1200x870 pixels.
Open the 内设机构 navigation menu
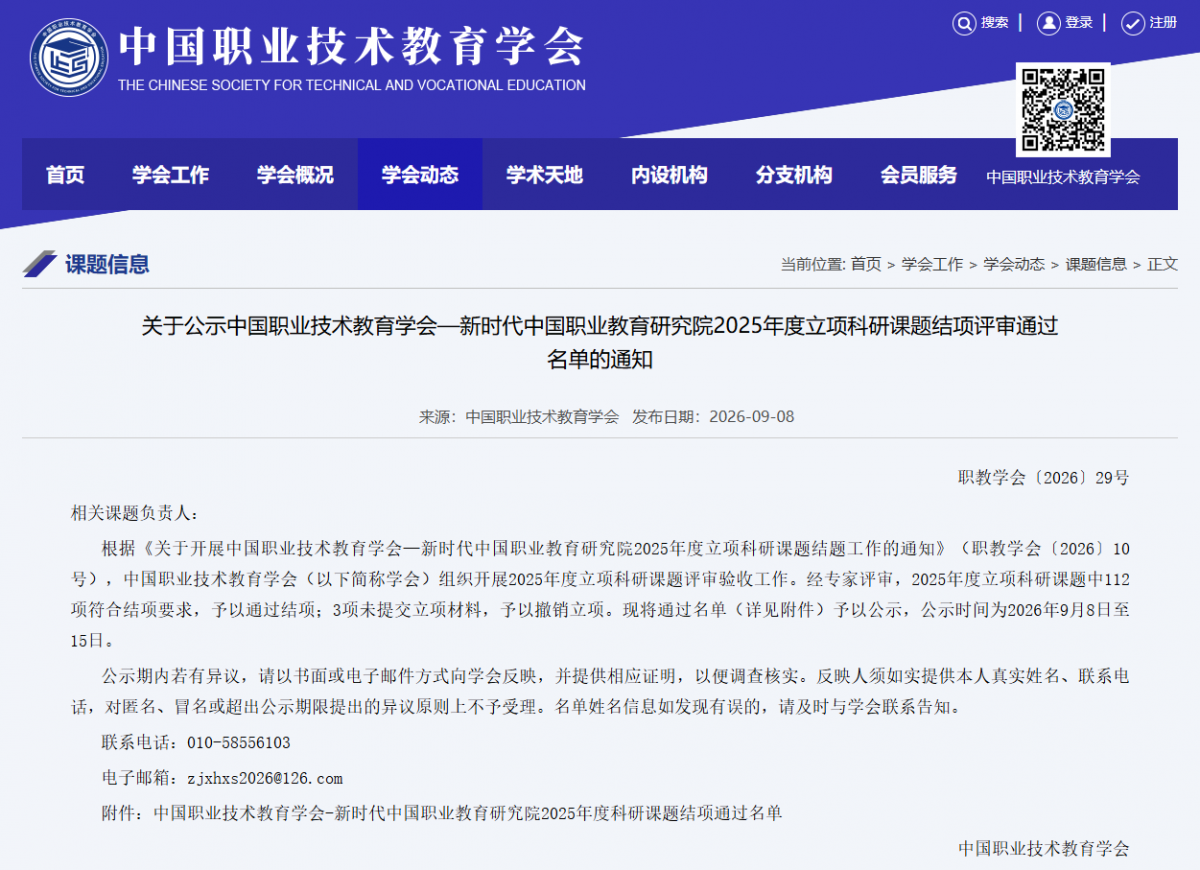click(669, 175)
